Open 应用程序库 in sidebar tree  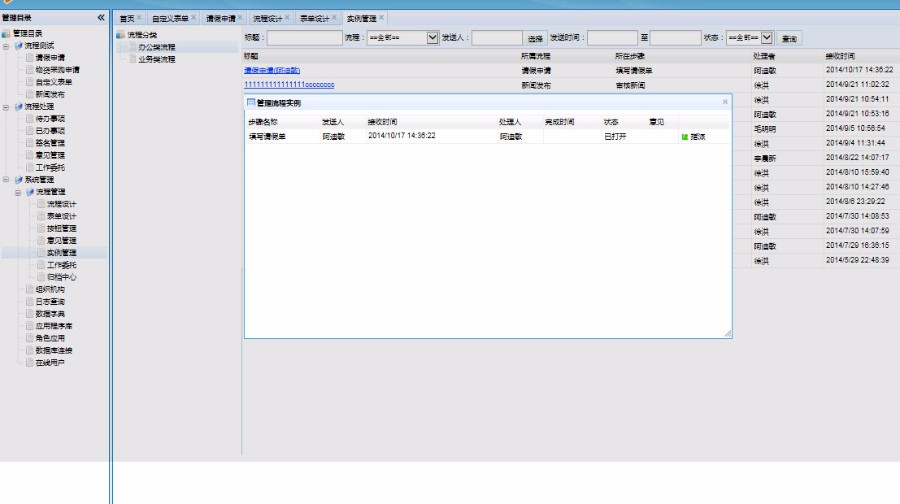[x=54, y=326]
